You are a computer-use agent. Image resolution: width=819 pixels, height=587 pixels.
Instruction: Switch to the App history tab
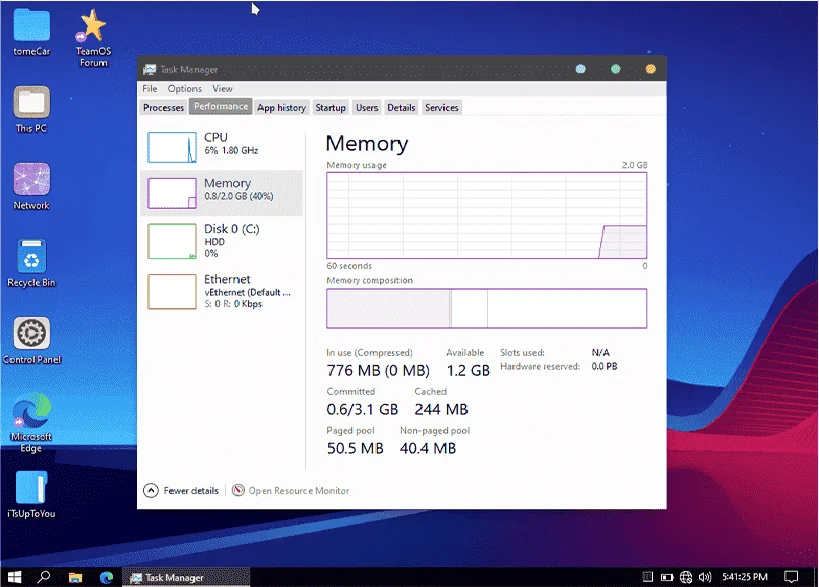(281, 108)
